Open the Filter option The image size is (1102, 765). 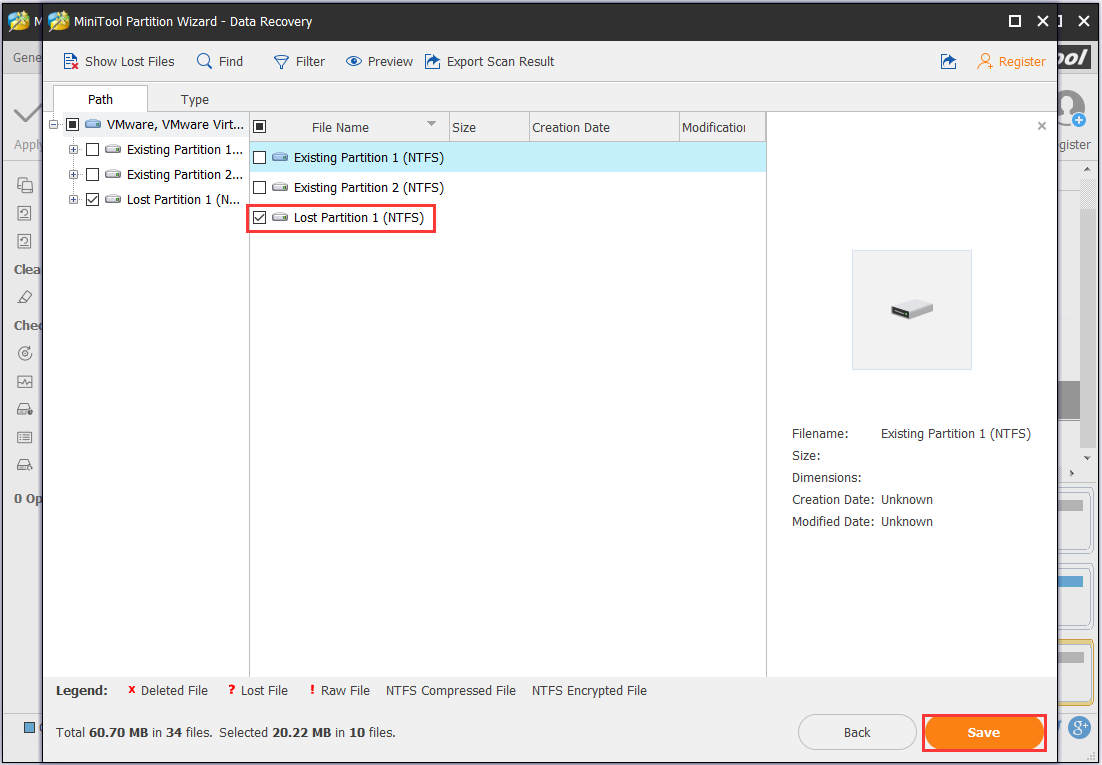(299, 62)
